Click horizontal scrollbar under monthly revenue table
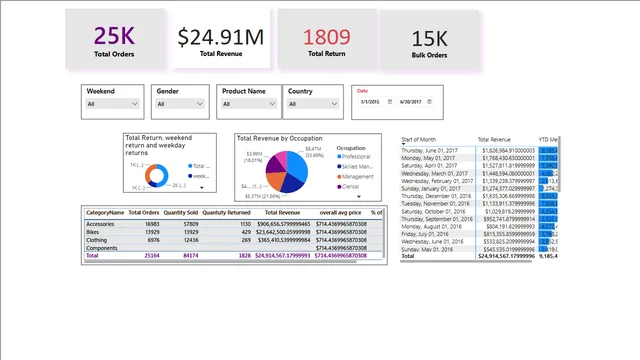 coord(466,261)
